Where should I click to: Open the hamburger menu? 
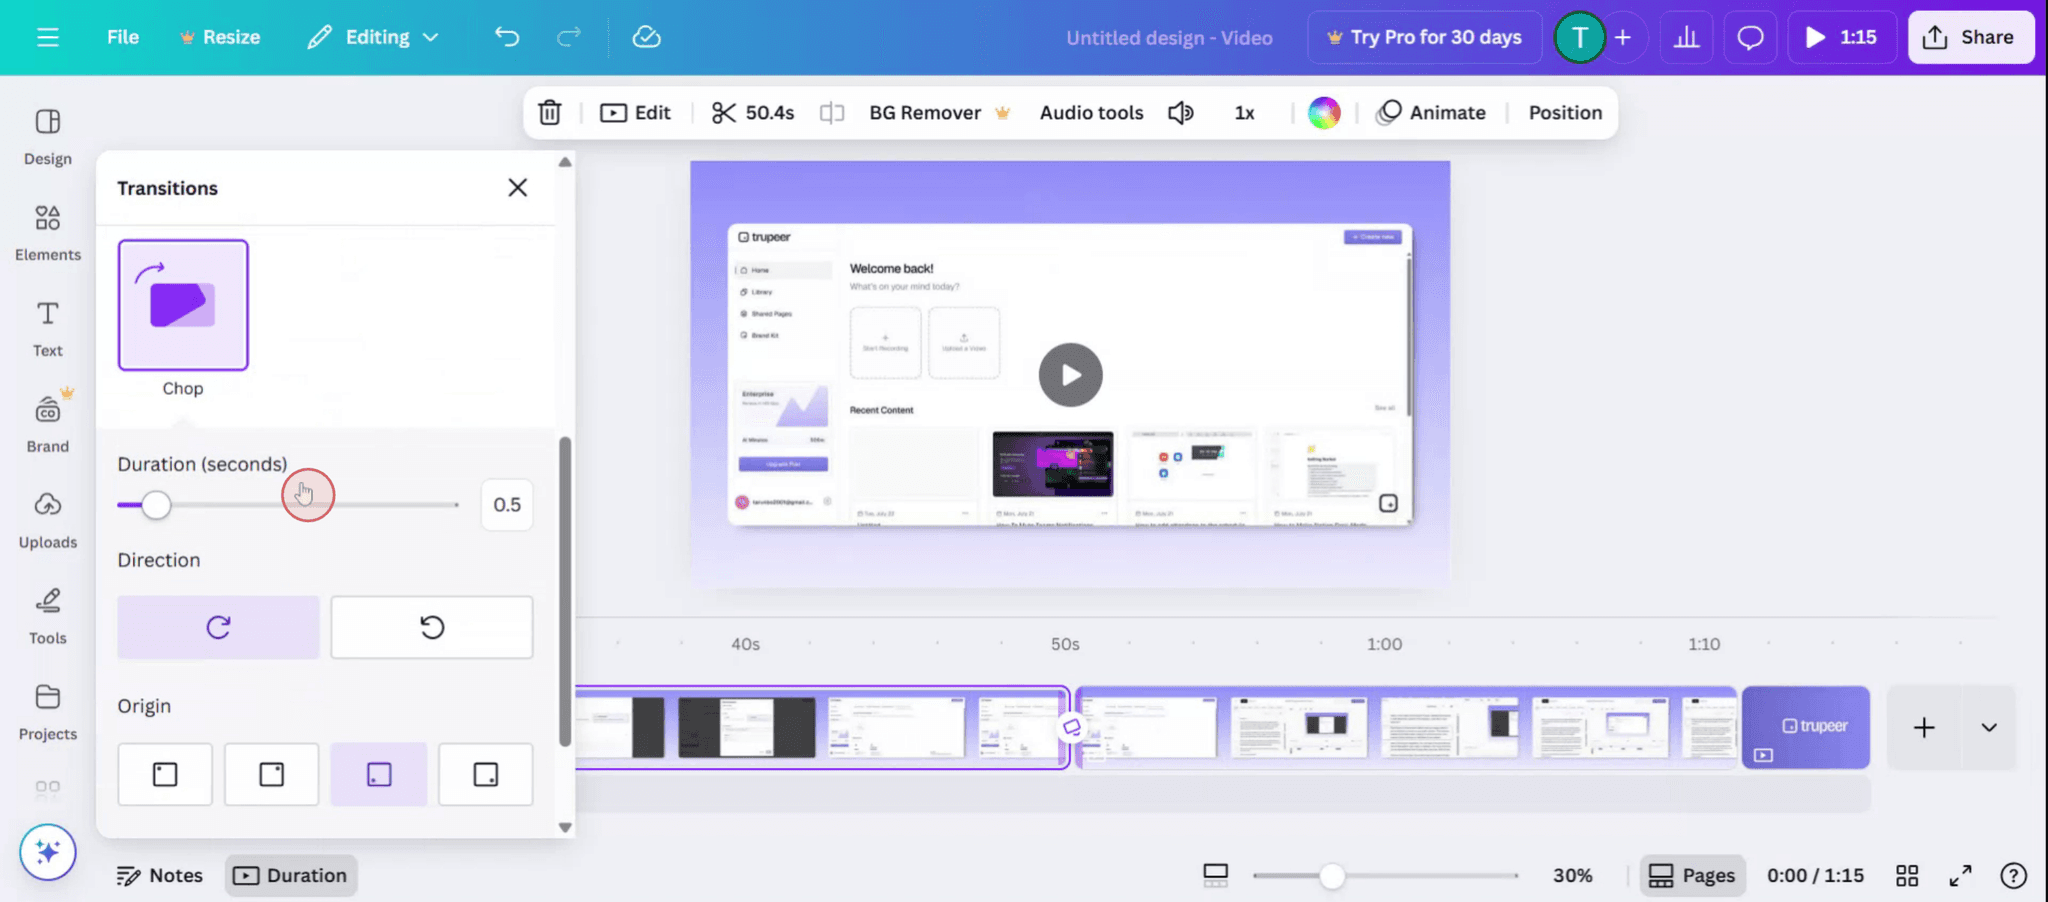[x=47, y=37]
